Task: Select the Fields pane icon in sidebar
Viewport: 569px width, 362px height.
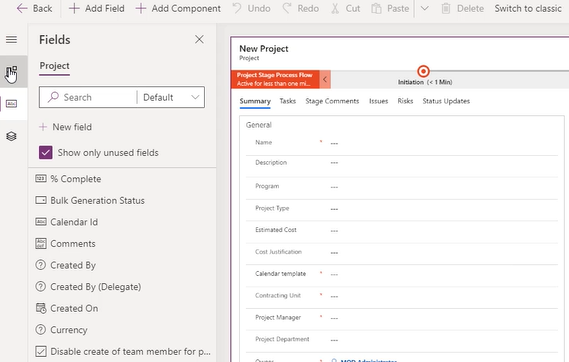Action: pos(12,104)
